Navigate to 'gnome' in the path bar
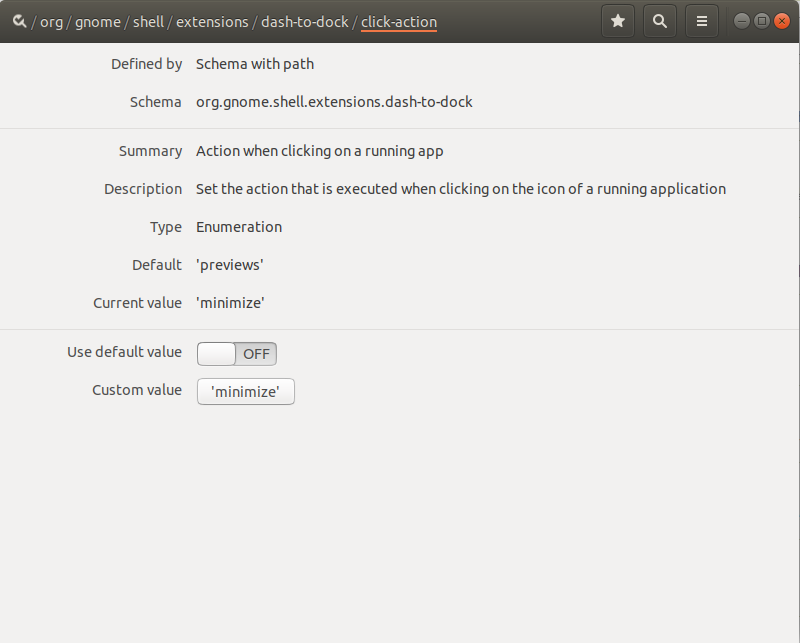 [x=97, y=21]
